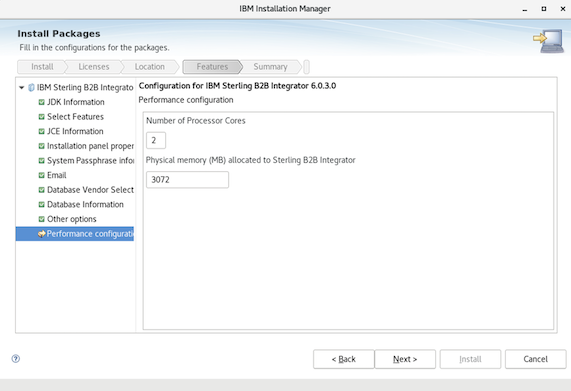Select the JDK Information tree item
The height and width of the screenshot is (391, 571).
click(x=76, y=102)
